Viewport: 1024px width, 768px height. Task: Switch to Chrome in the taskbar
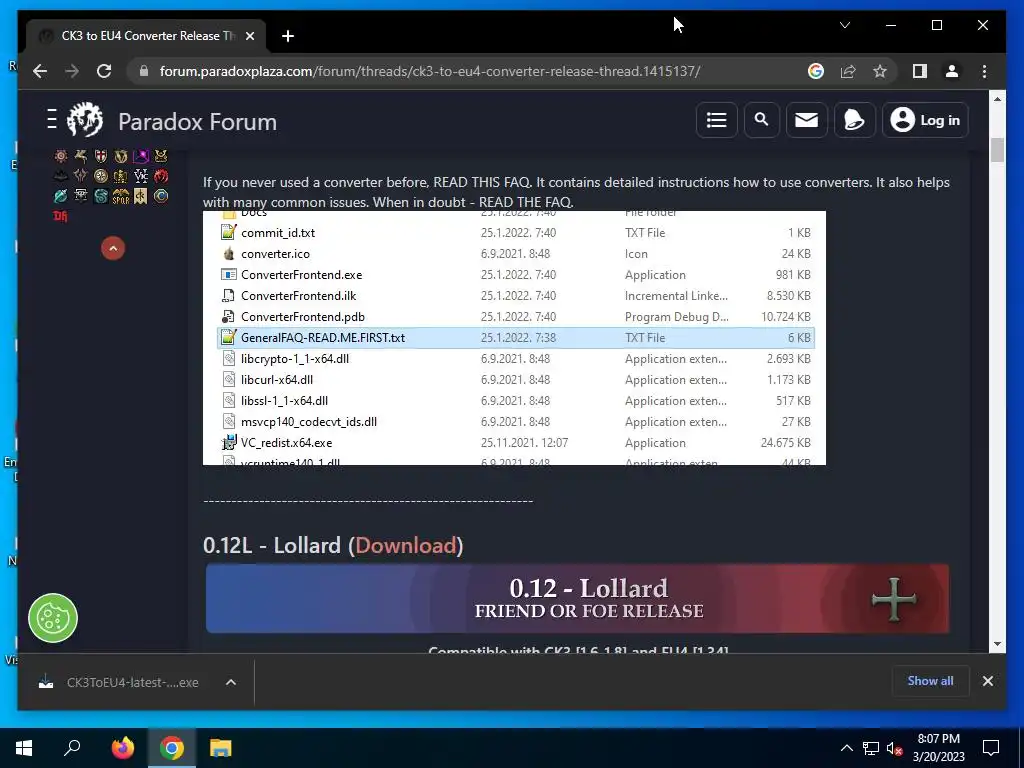coord(172,748)
